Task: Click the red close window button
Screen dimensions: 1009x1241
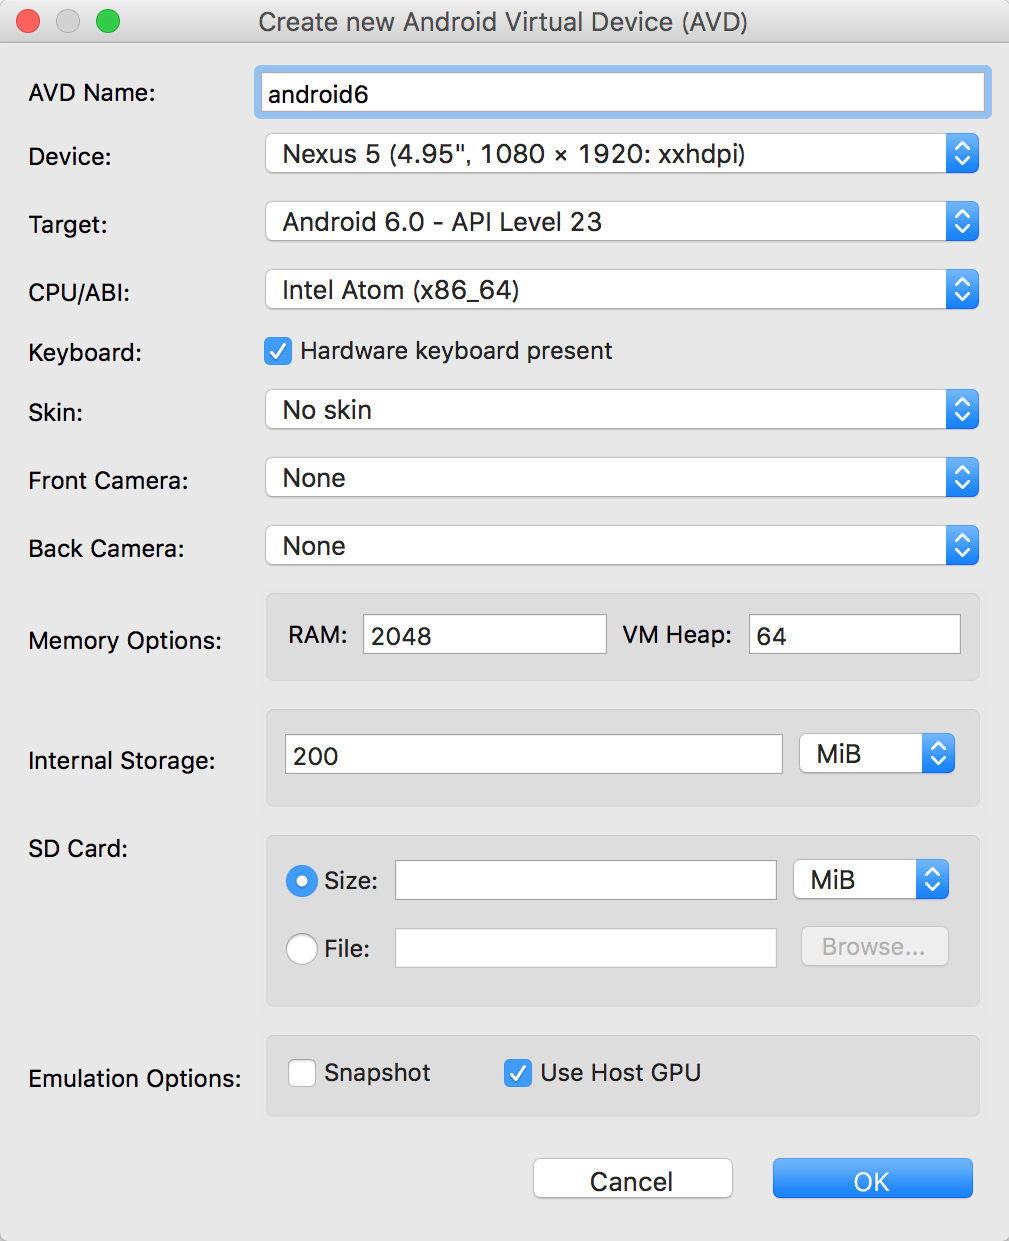Action: point(28,21)
